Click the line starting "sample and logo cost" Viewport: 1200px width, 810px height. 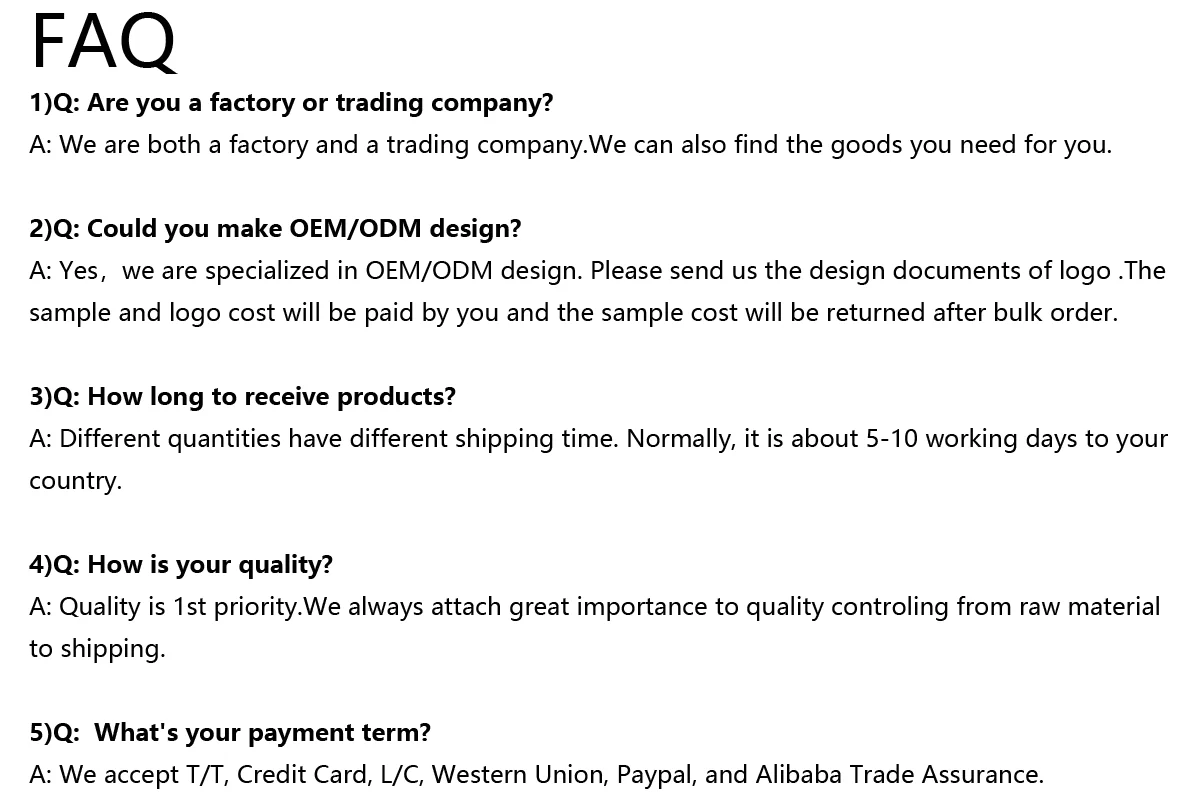[573, 313]
